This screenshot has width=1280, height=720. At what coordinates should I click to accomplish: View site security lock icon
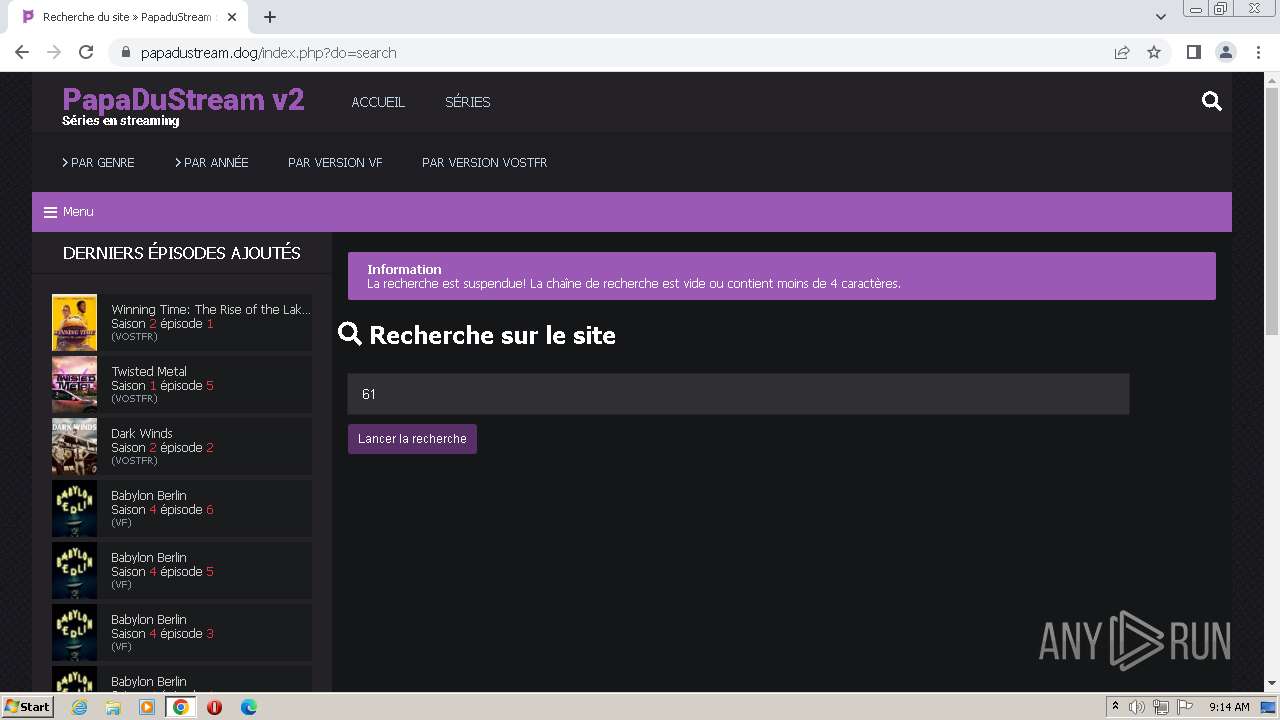click(125, 53)
